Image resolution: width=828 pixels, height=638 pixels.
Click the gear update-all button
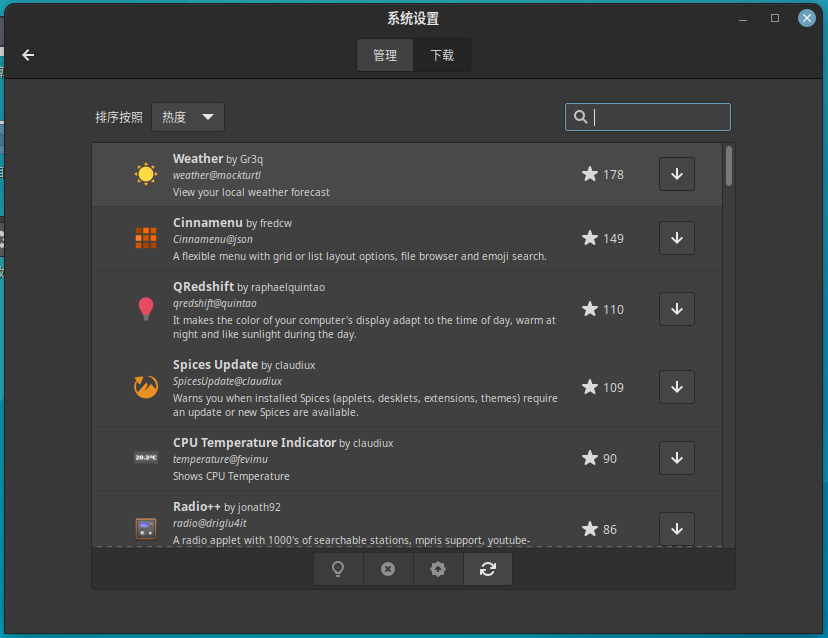click(x=438, y=569)
